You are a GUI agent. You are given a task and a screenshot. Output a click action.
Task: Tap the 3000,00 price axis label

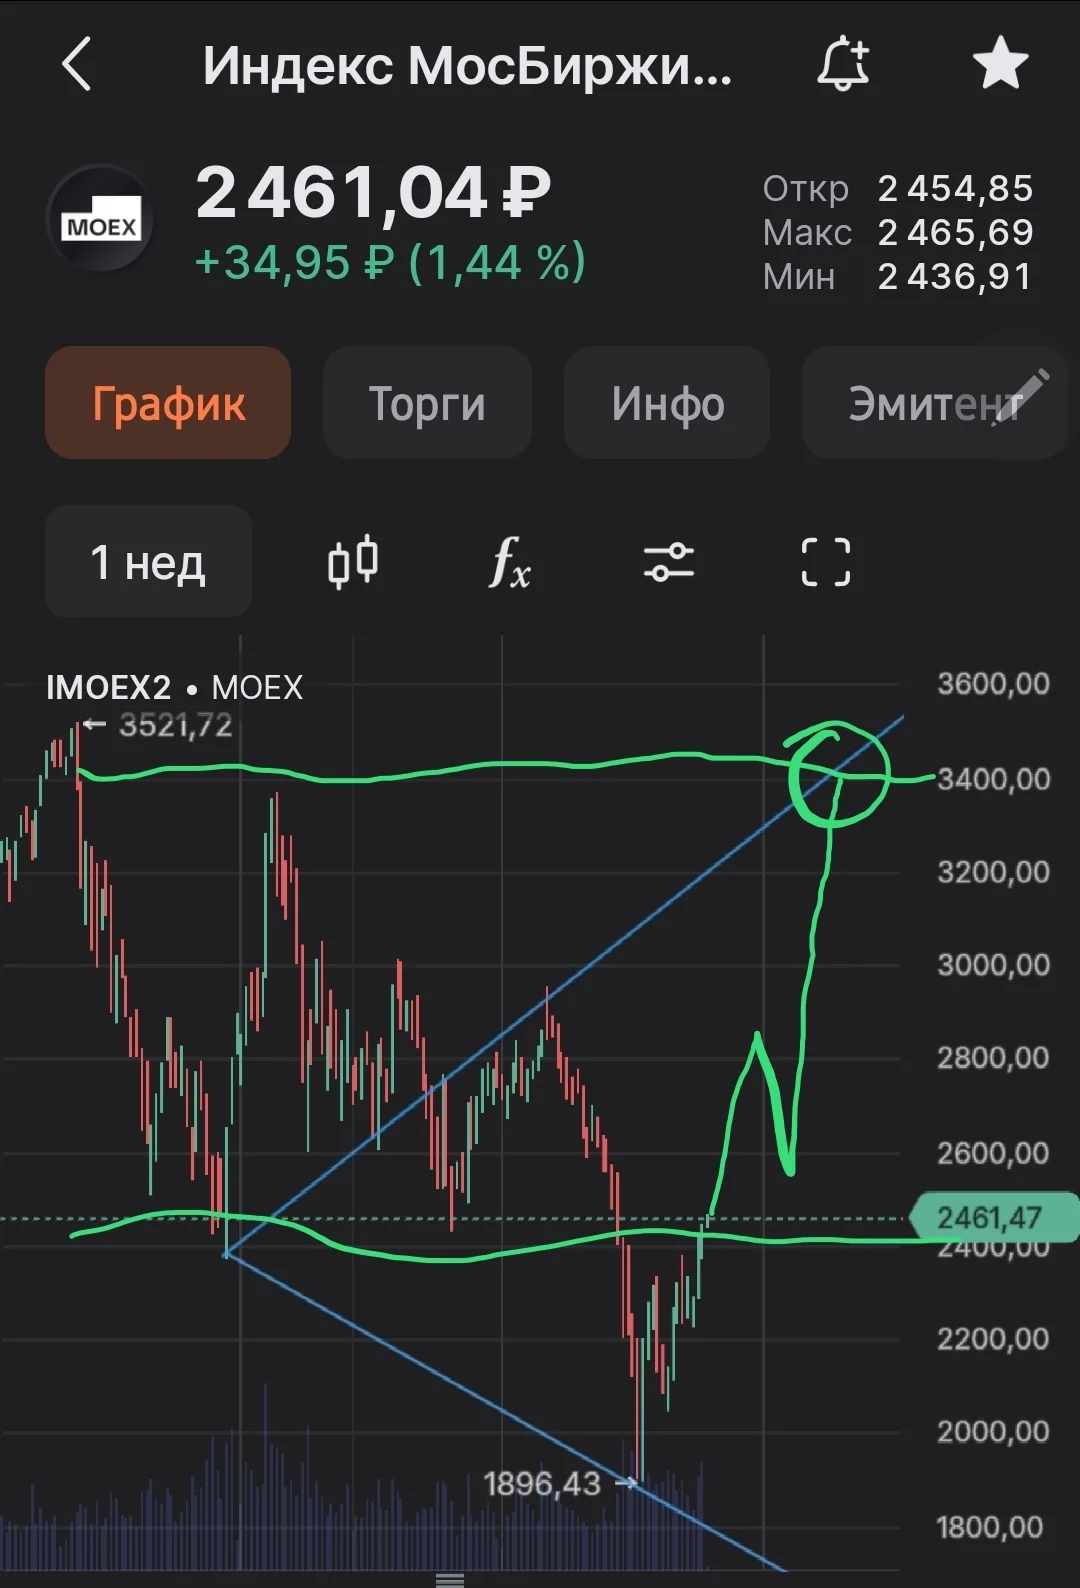pos(993,965)
